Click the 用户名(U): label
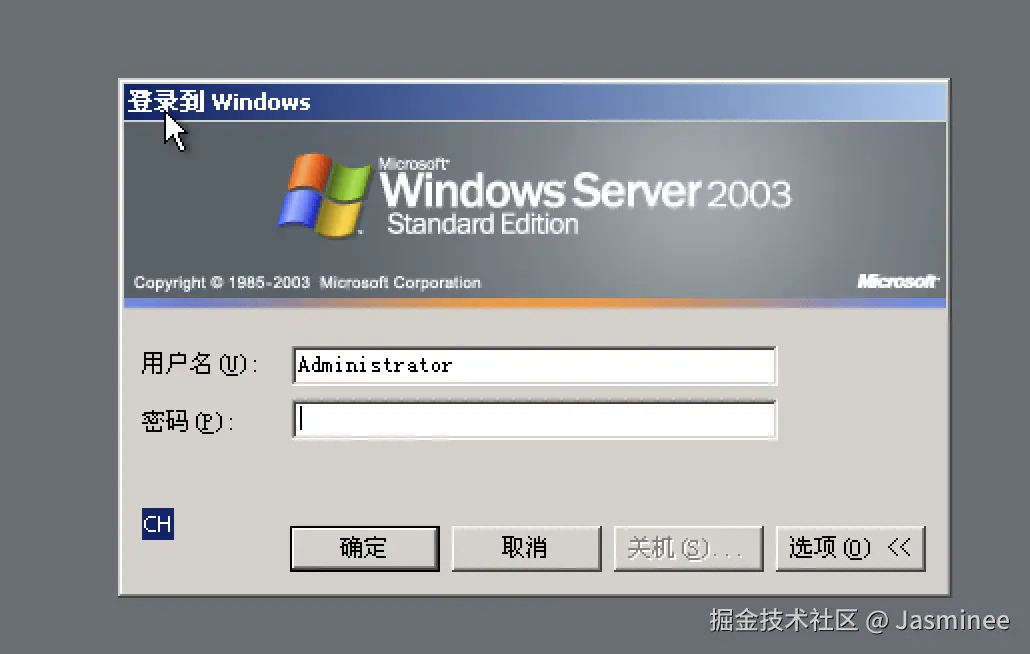This screenshot has width=1030, height=654. tap(199, 364)
